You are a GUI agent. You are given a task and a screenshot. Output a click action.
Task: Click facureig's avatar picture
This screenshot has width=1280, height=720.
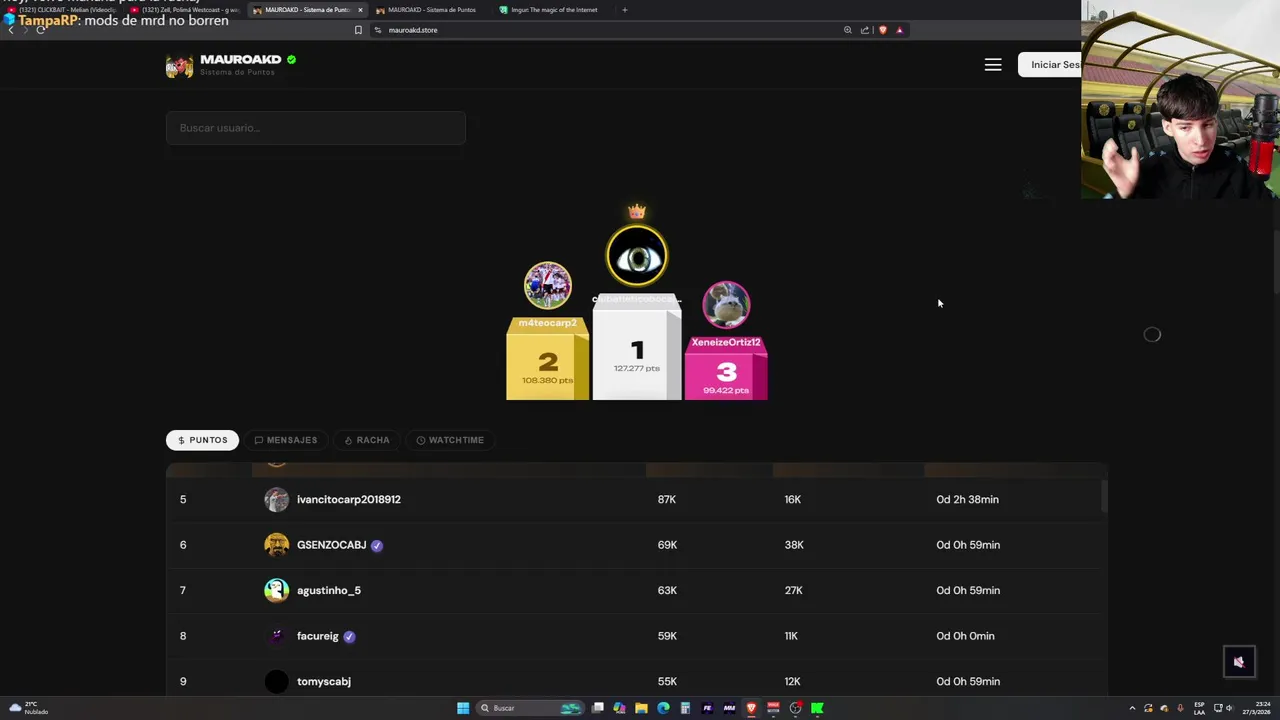(276, 636)
